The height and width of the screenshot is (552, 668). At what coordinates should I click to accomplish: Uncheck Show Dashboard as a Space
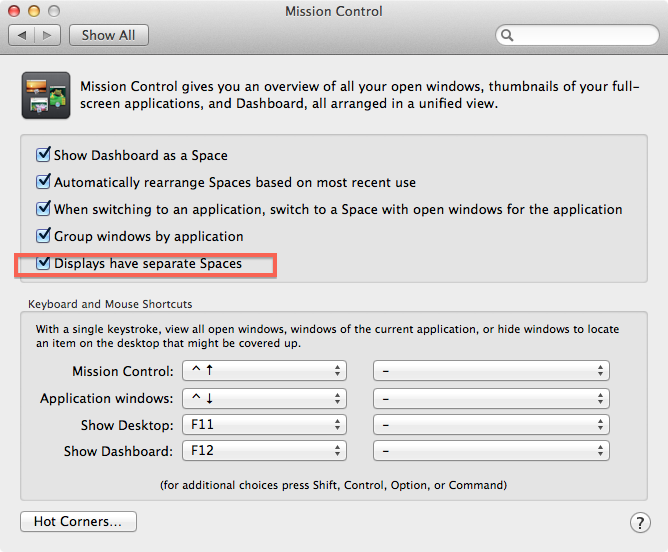43,155
